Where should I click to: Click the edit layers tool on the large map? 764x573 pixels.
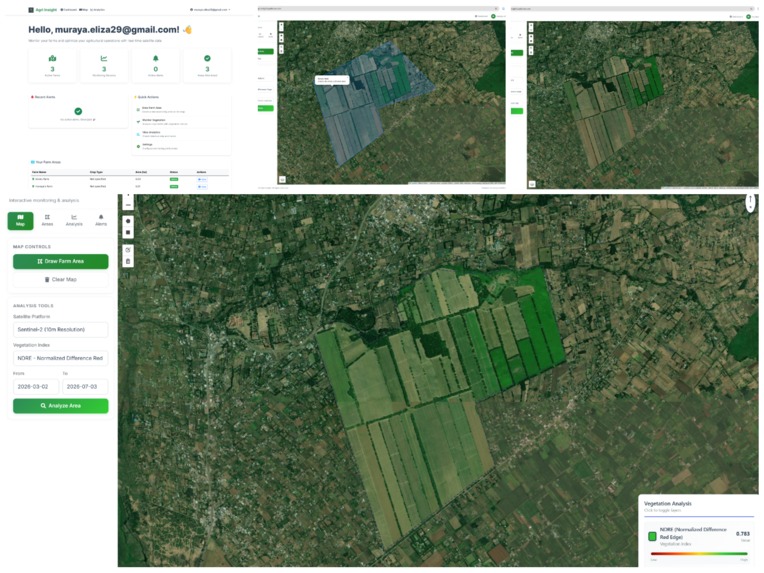pyautogui.click(x=128, y=250)
